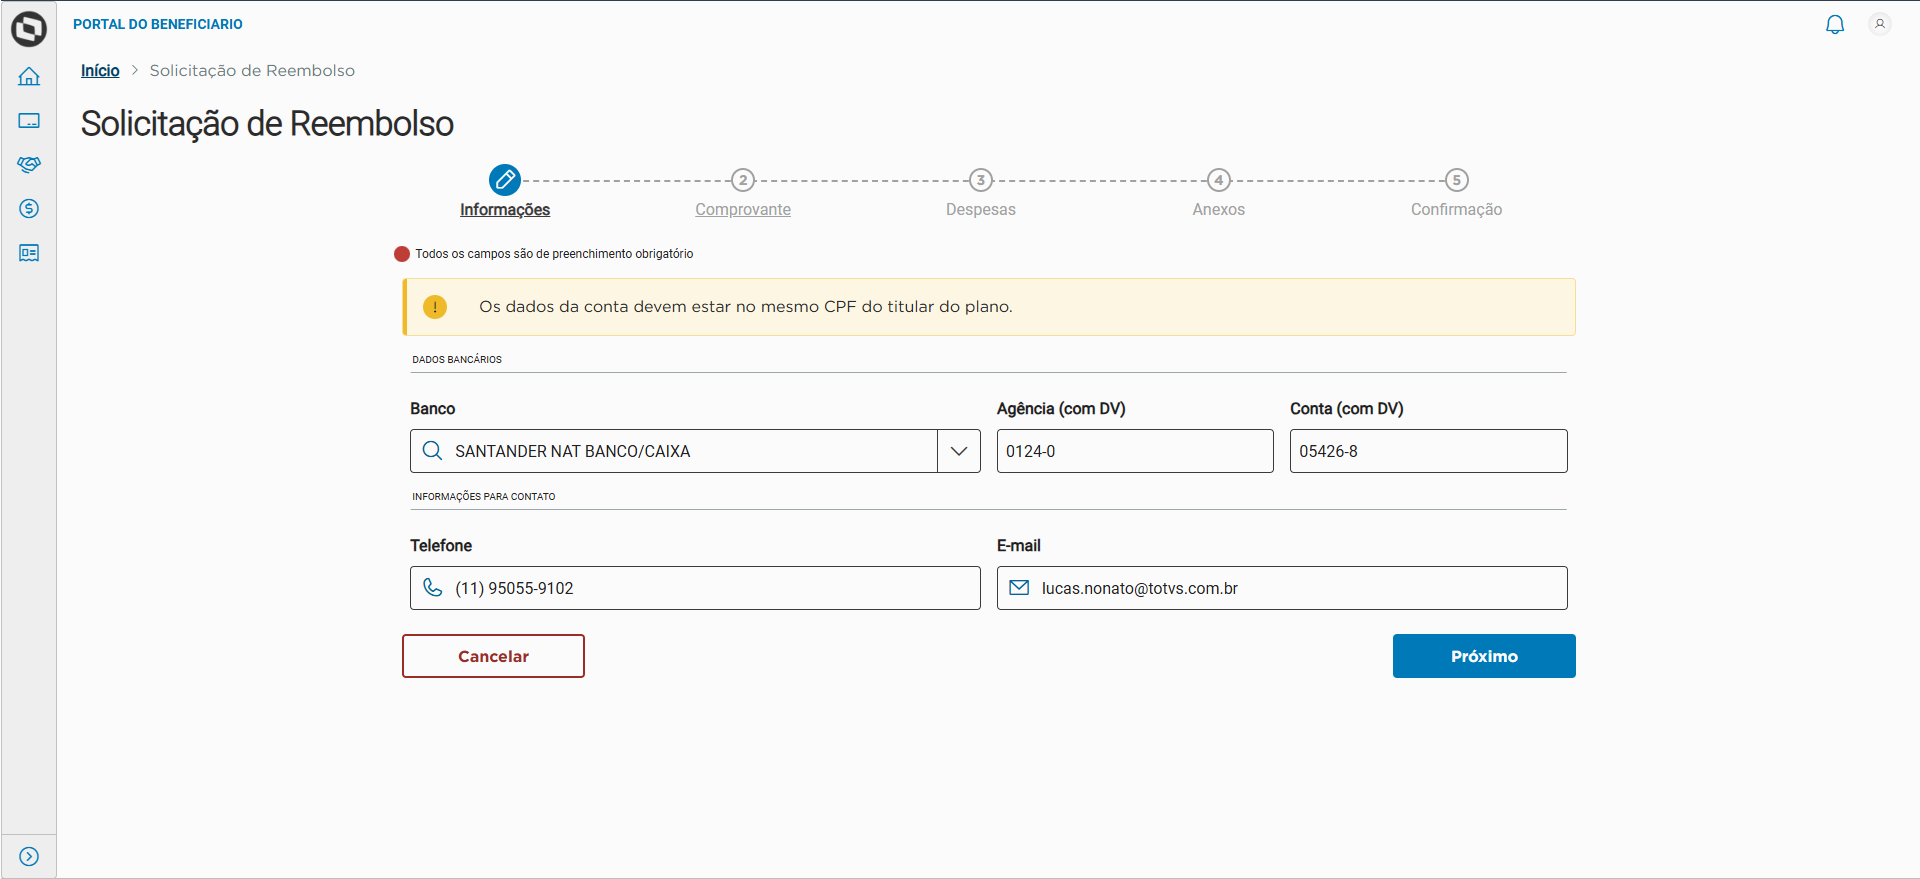The width and height of the screenshot is (1920, 879).
Task: Focus the Agência (com DV) field
Action: tap(1135, 451)
